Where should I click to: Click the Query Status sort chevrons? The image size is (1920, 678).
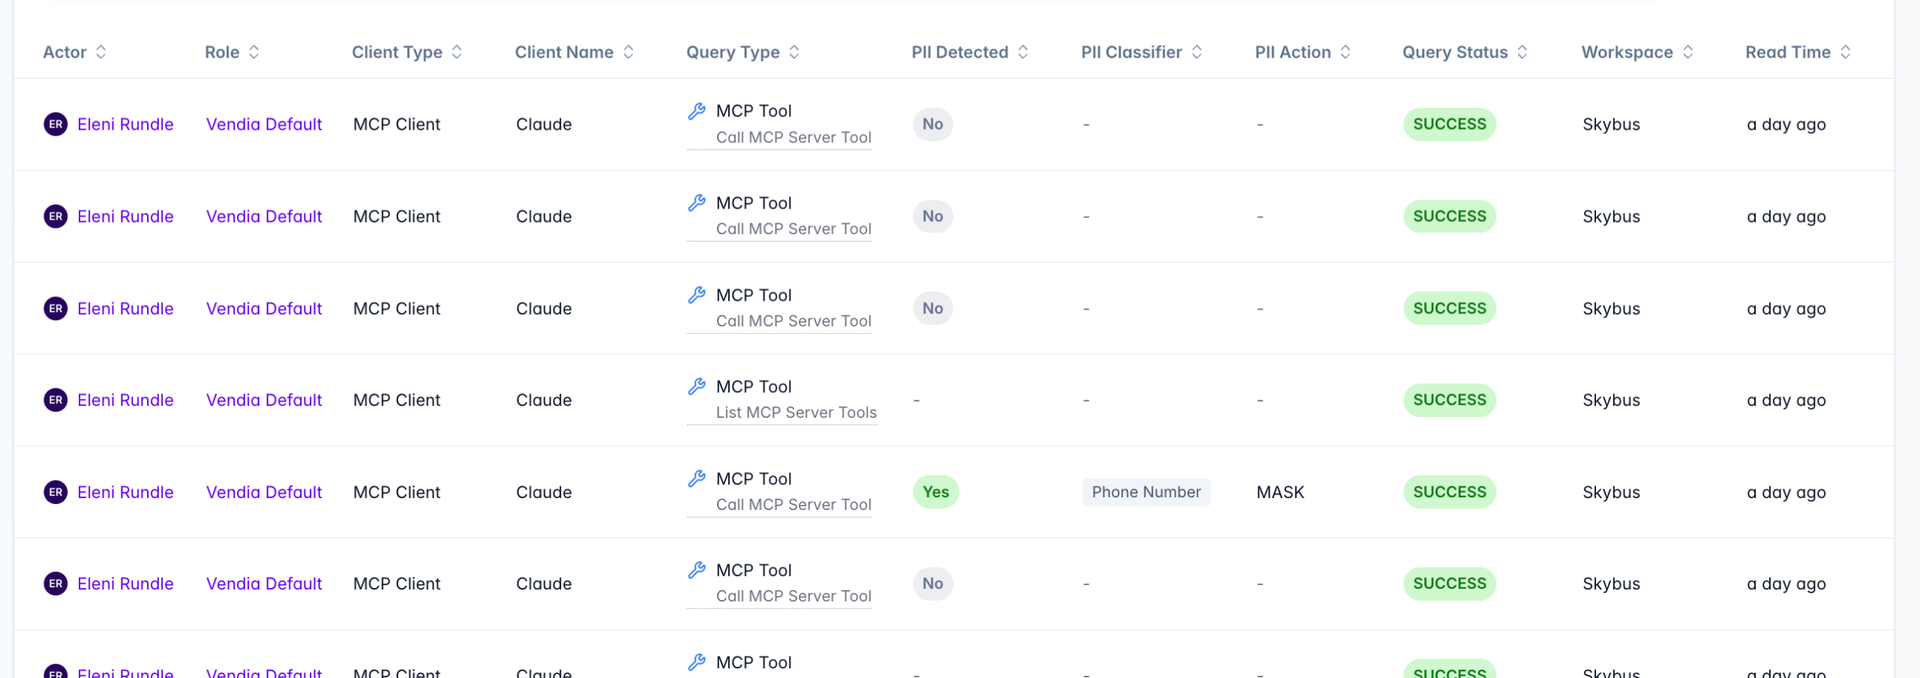coord(1522,52)
